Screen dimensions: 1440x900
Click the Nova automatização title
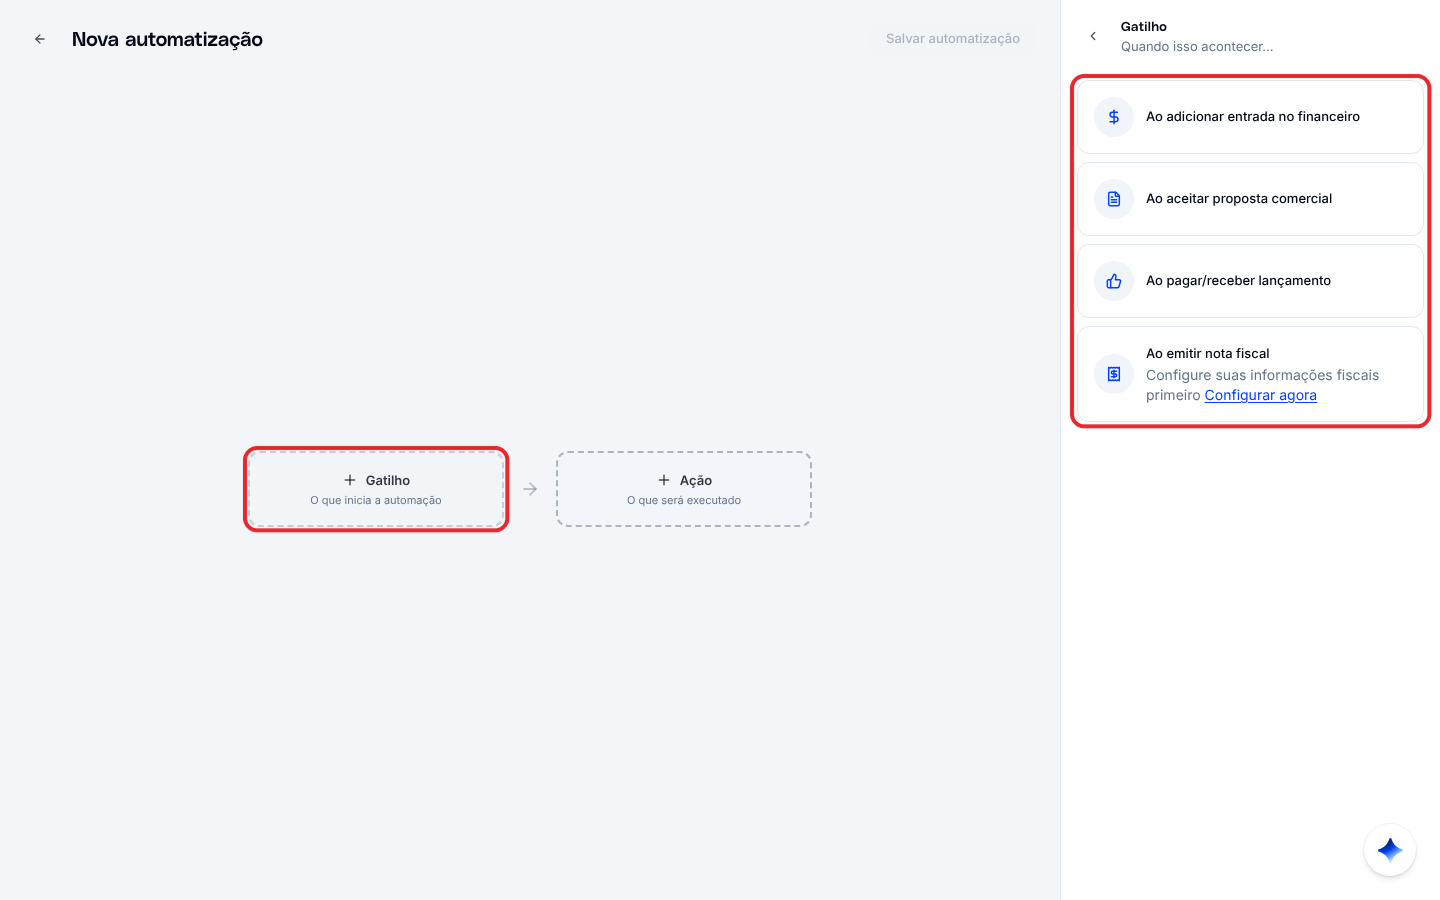167,39
